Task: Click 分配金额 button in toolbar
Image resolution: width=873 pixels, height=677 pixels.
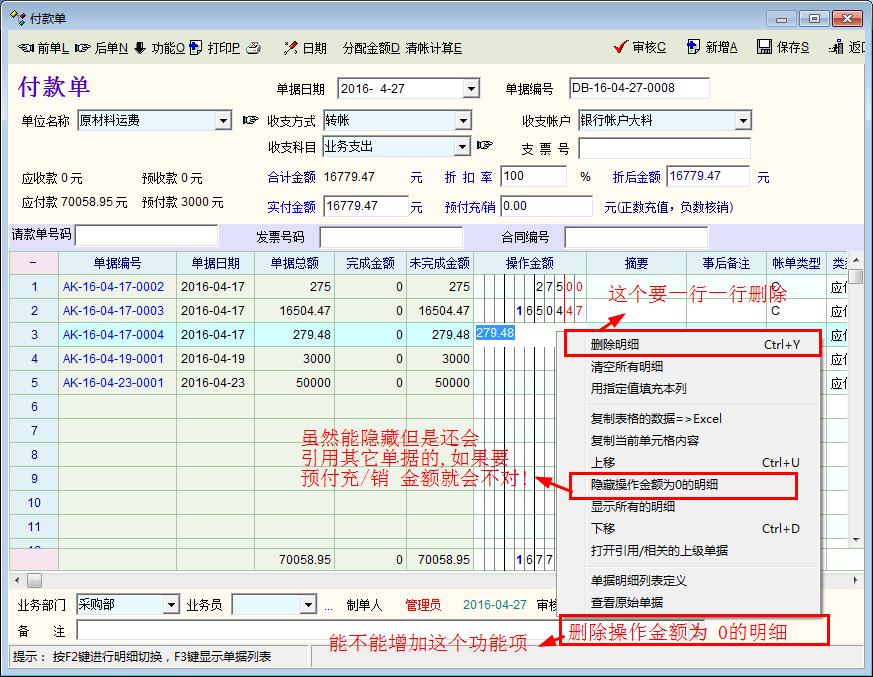Action: pyautogui.click(x=370, y=48)
